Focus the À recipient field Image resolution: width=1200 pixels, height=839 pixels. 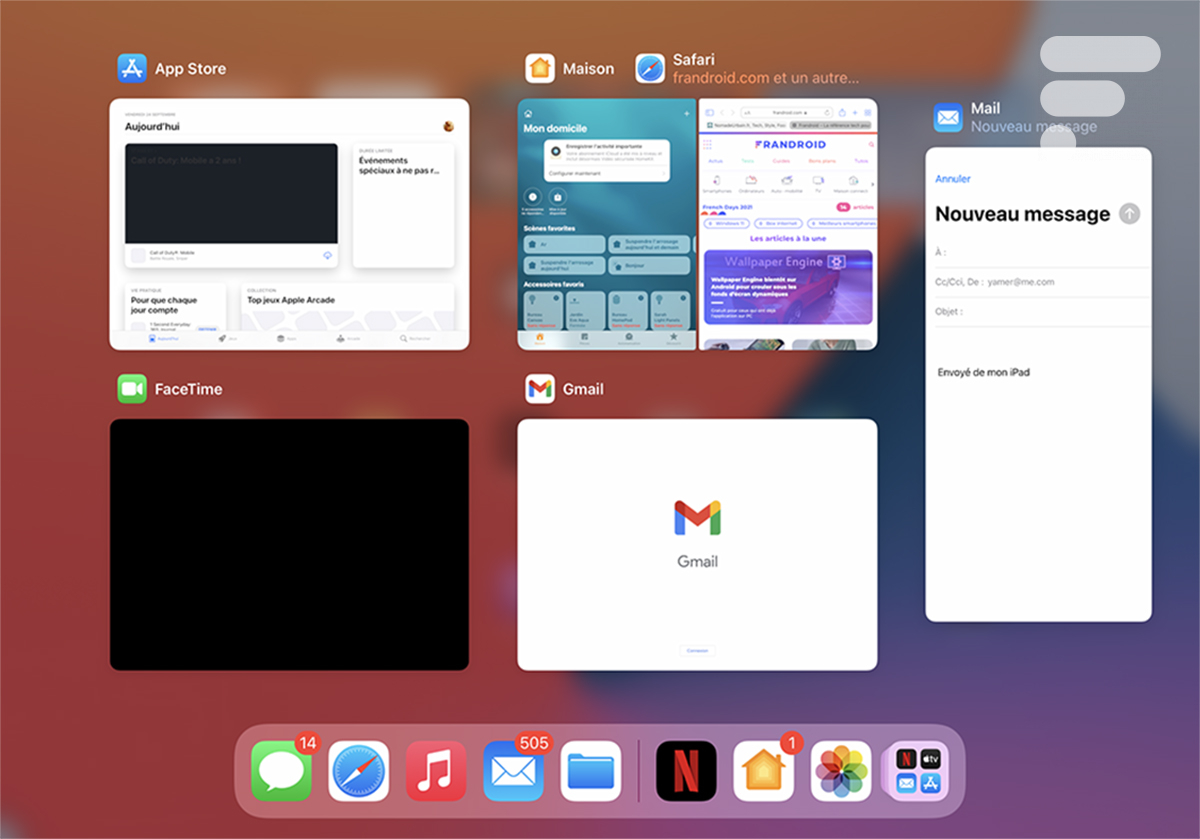point(1038,253)
